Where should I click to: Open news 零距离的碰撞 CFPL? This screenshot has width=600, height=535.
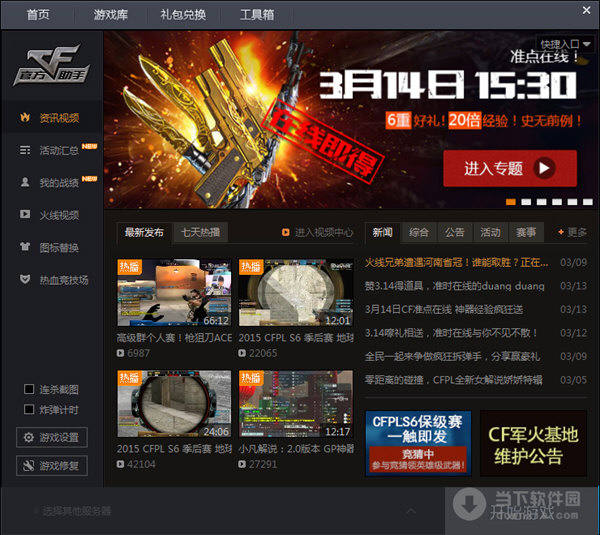point(453,380)
